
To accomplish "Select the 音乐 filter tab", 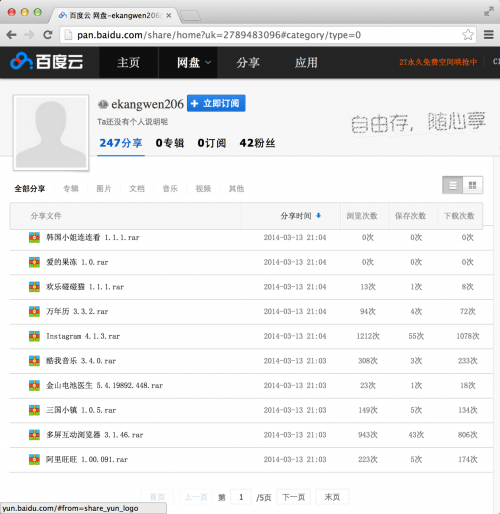I will click(170, 189).
